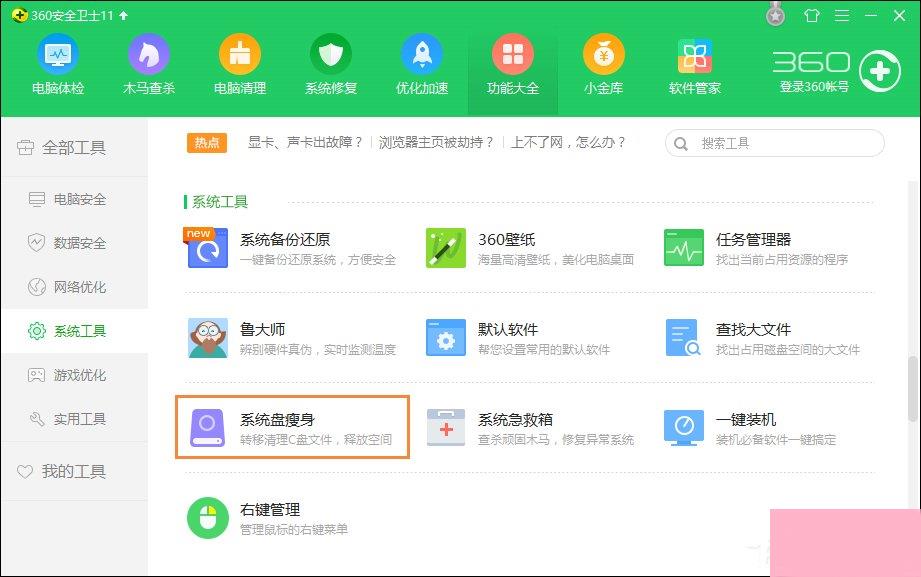Click 帮您设置常用的默认软件 description

tap(544, 350)
